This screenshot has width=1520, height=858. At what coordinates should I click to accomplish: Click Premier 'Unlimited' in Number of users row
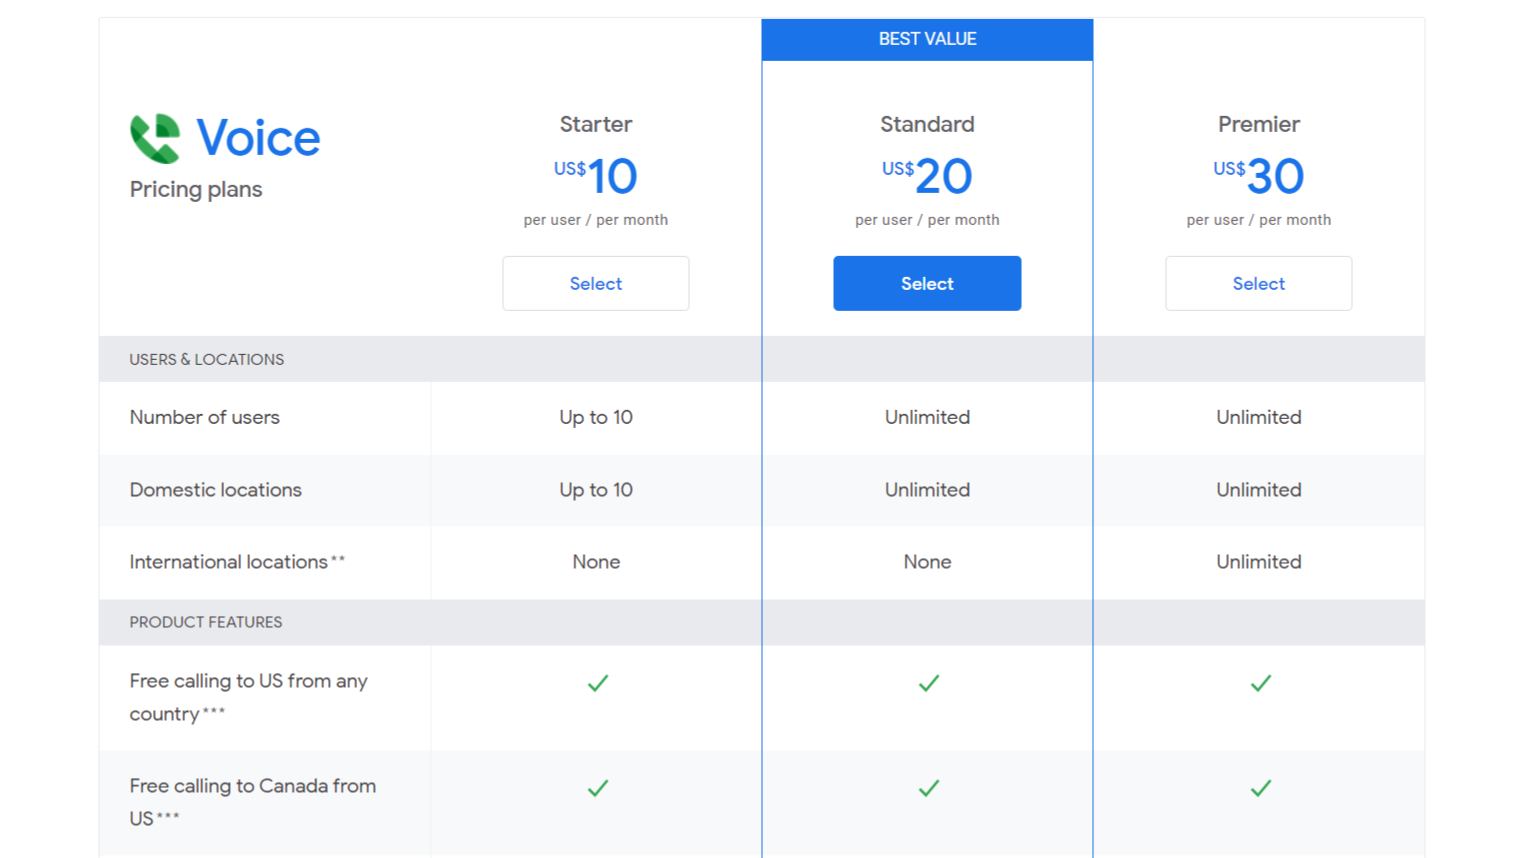[x=1258, y=417]
